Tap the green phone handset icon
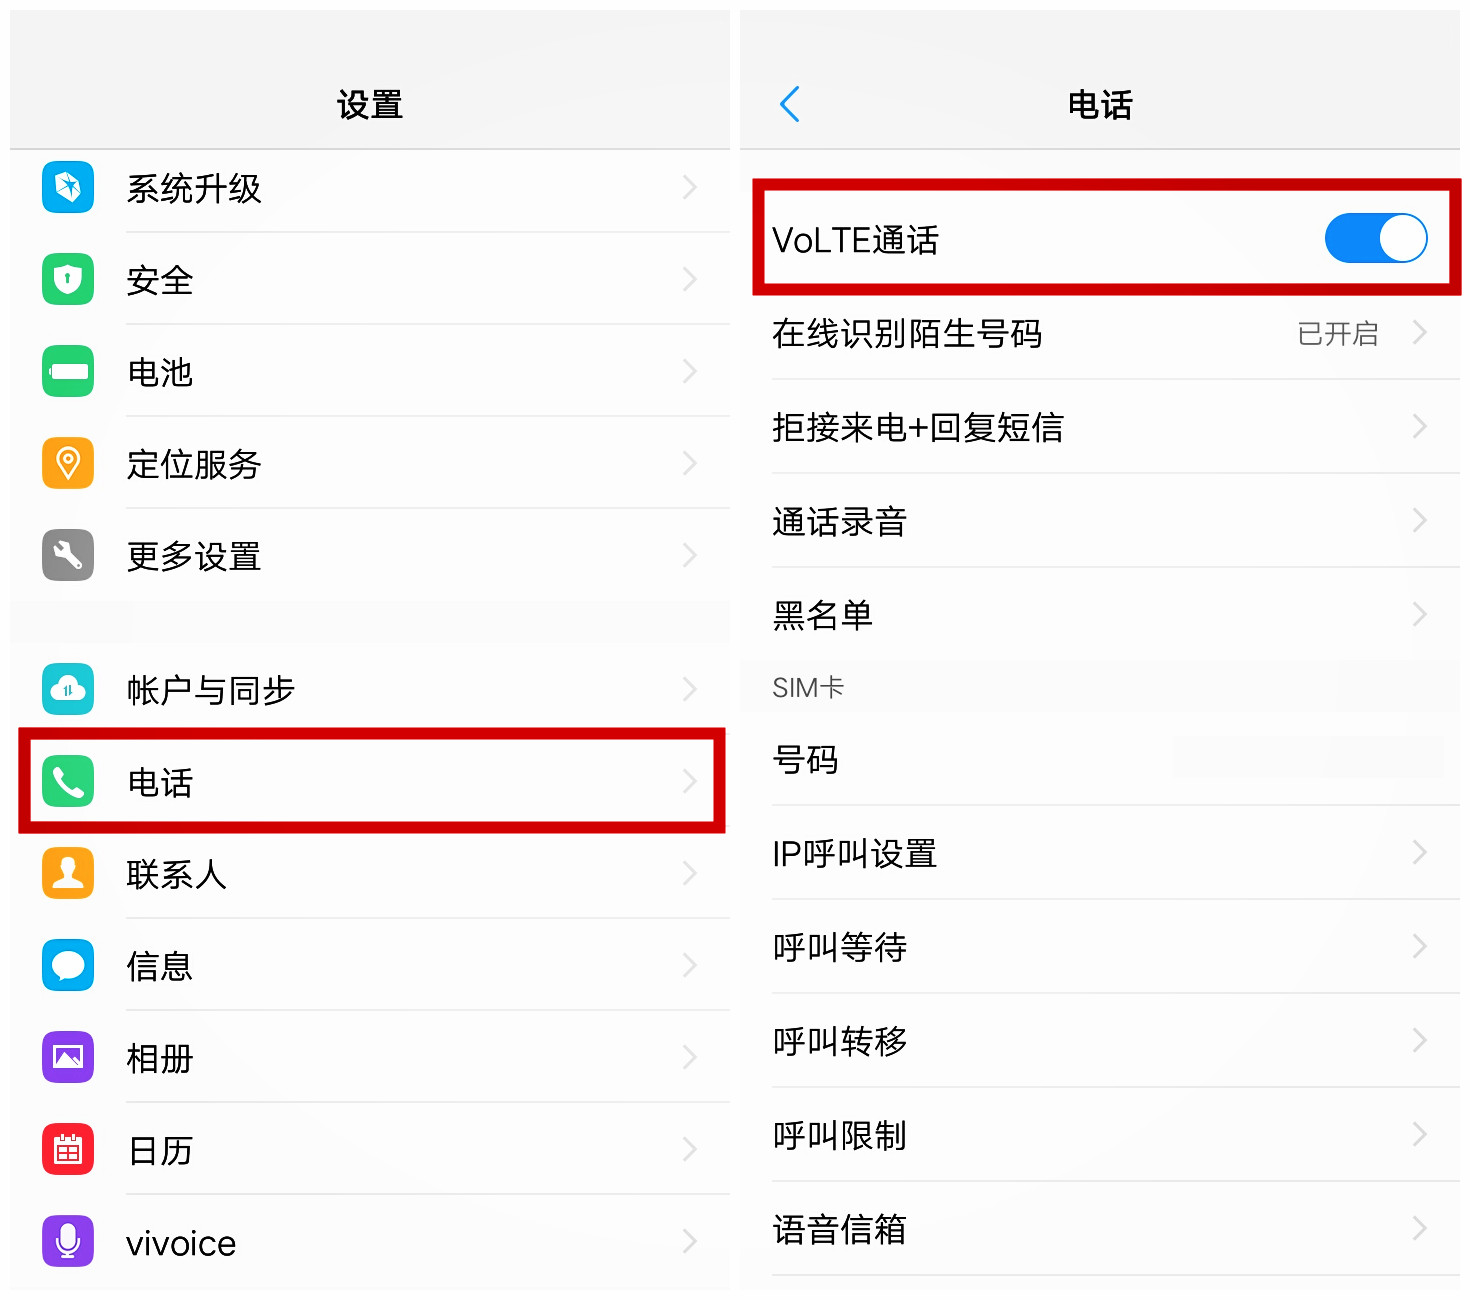1470x1300 pixels. coord(68,781)
